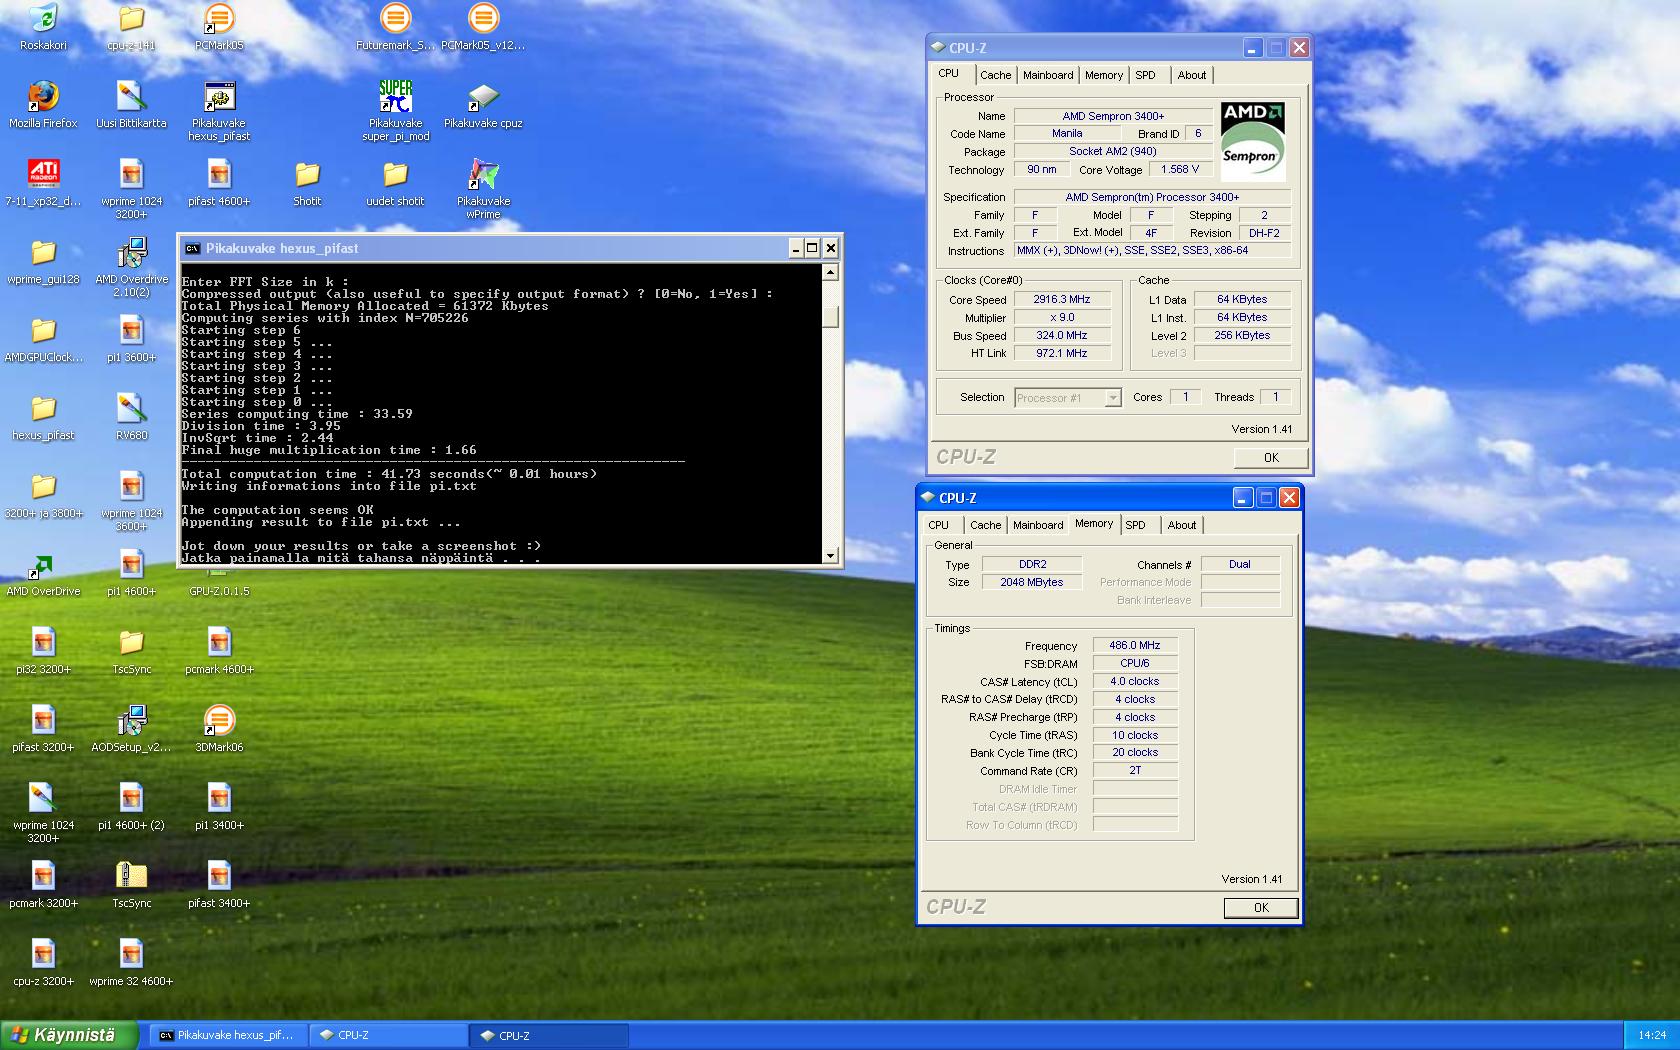Open About tab in lower CPU-Z window
This screenshot has width=1680, height=1050.
(1182, 525)
